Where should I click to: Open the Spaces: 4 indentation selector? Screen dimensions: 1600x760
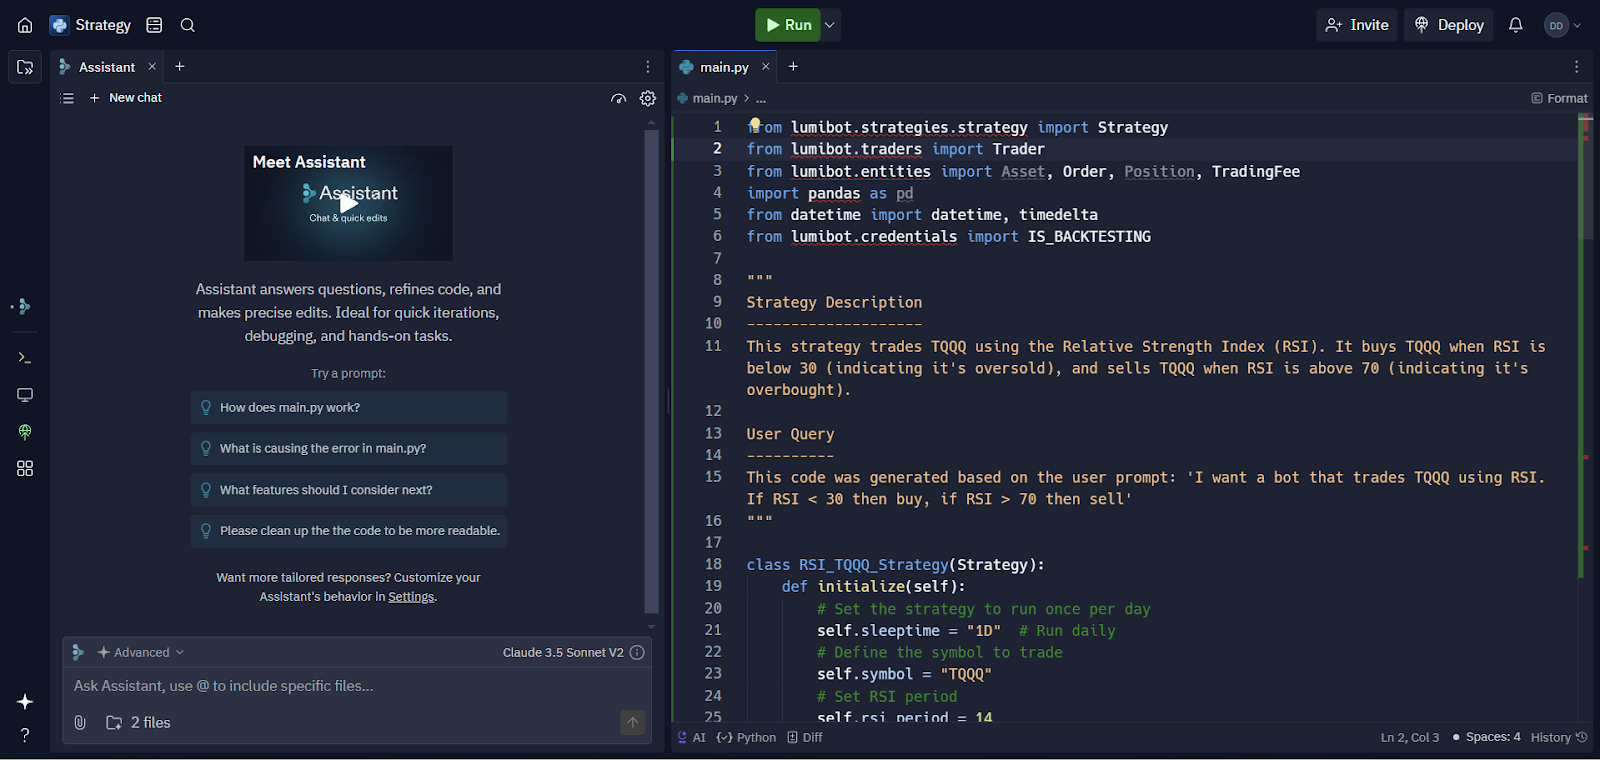pos(1487,737)
